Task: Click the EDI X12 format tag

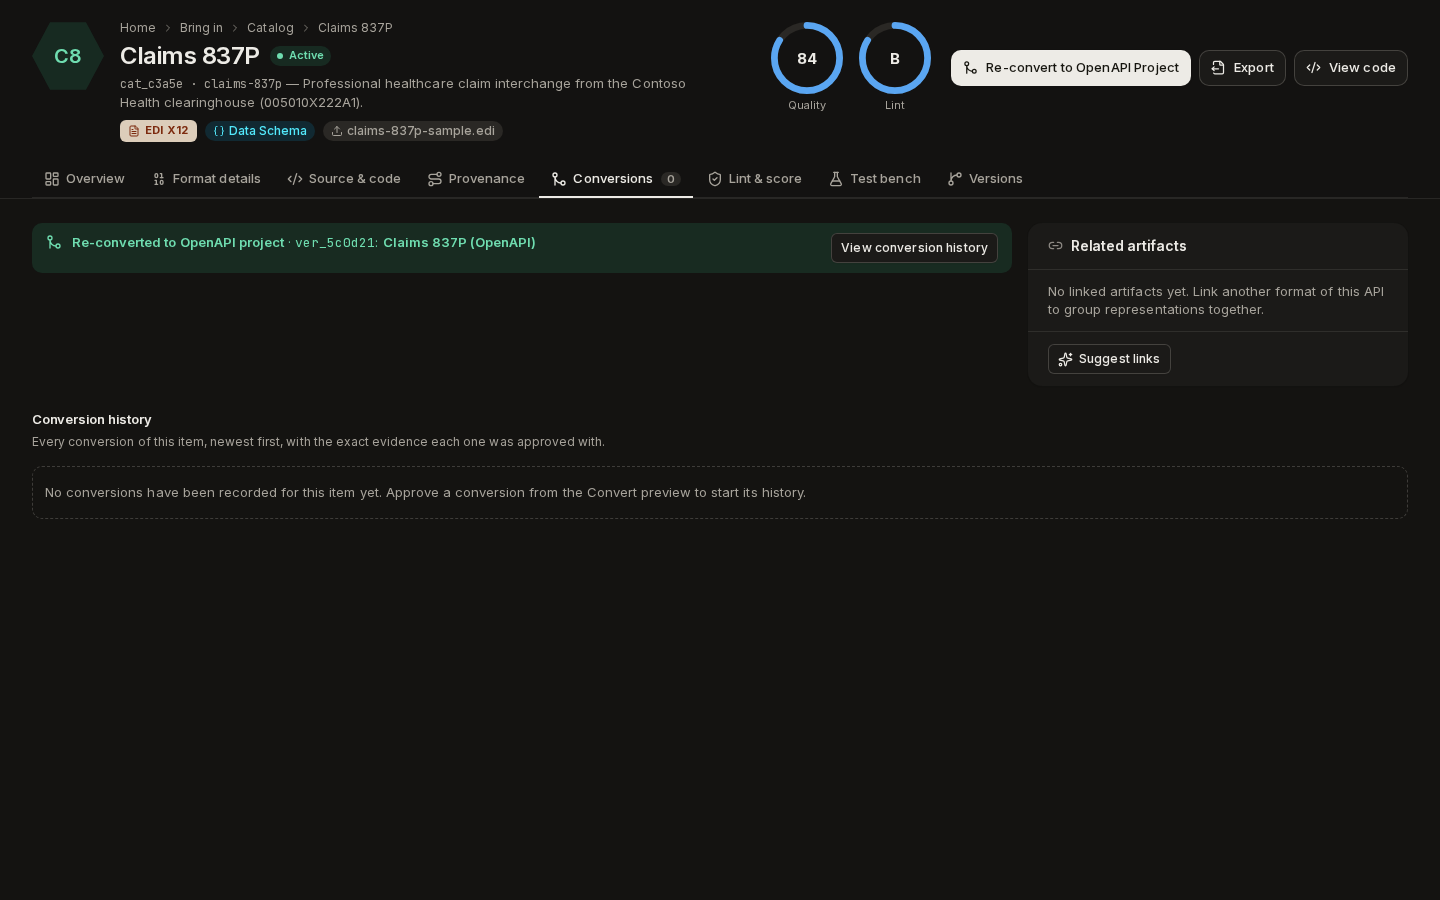Action: tap(158, 131)
